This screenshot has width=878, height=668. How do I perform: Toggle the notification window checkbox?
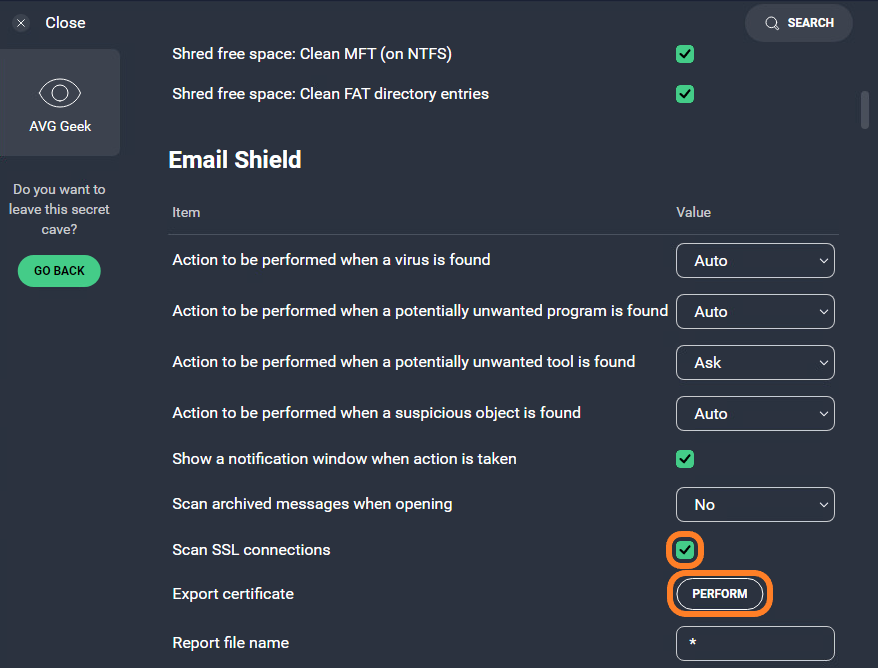685,459
